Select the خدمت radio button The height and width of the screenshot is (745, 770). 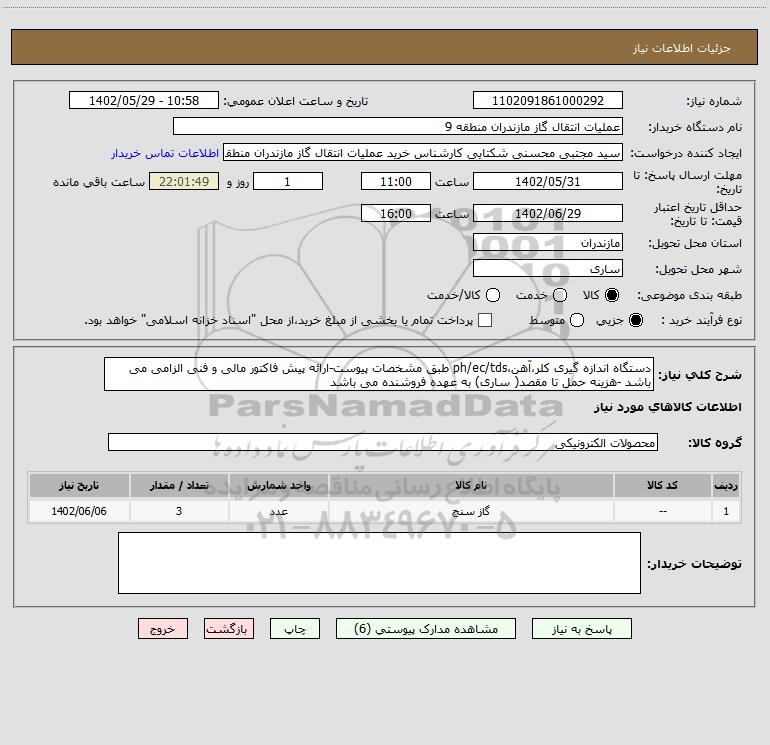pyautogui.click(x=560, y=295)
